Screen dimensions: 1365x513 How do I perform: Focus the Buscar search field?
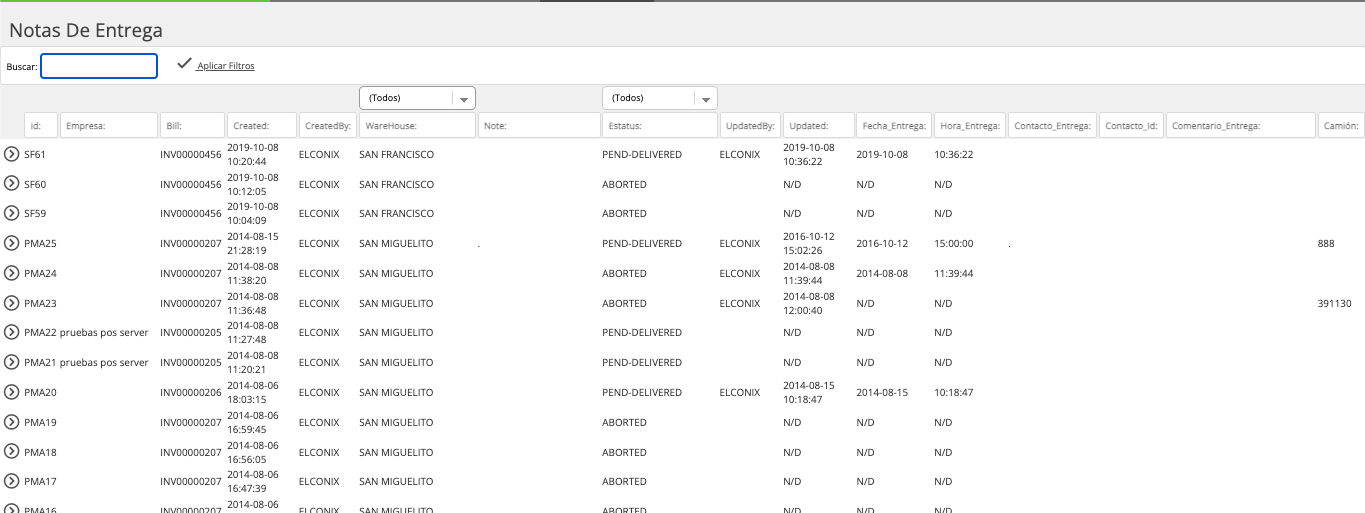(x=99, y=66)
